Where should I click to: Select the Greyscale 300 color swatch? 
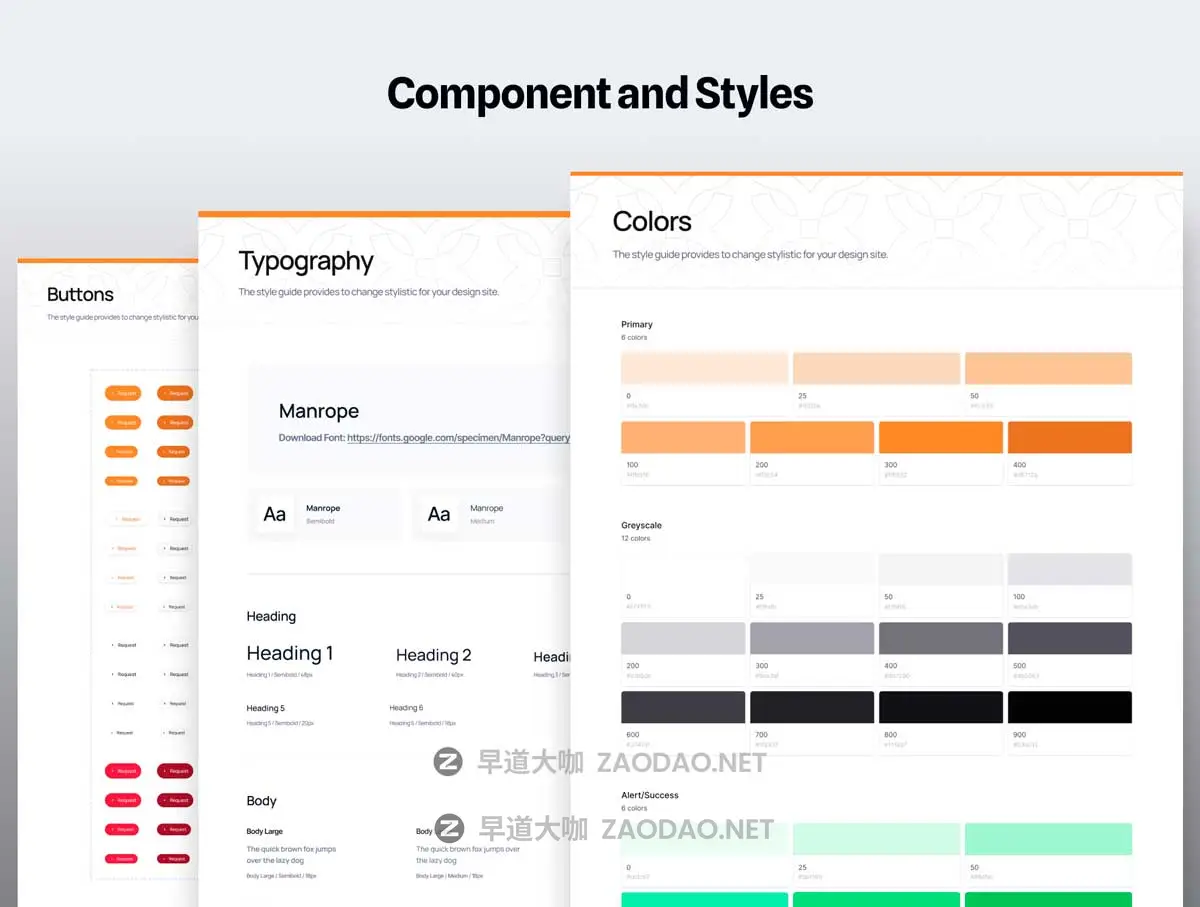(x=811, y=638)
